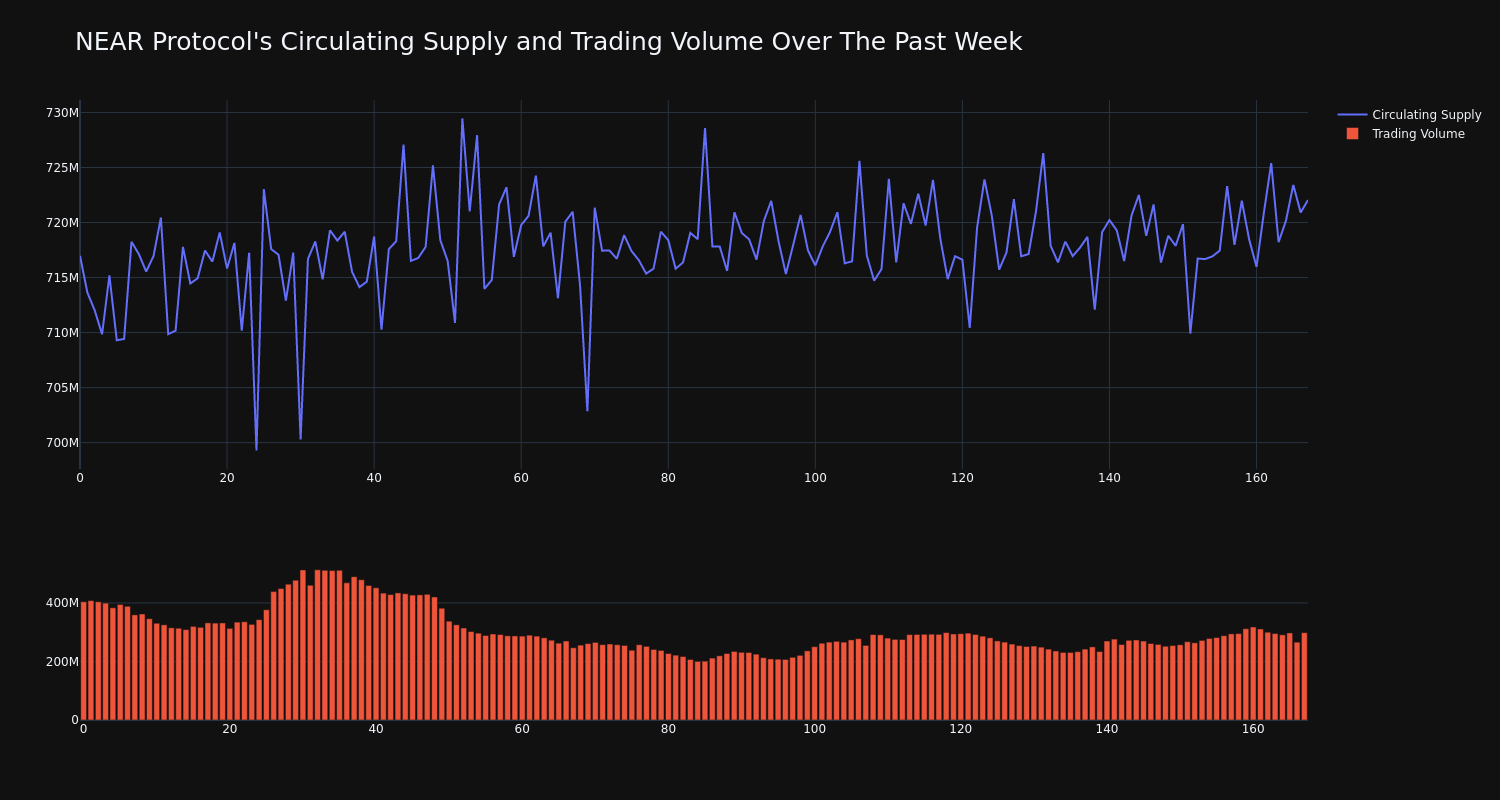Click the 140 tick on supply chart x-axis
1500x800 pixels.
(1109, 478)
